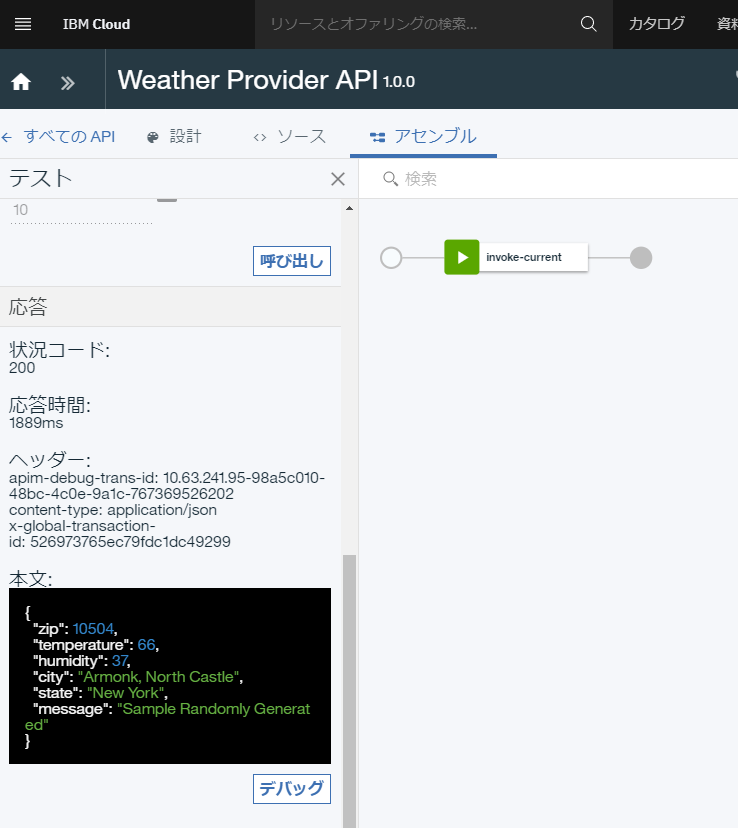Screen dimensions: 738x828
Task: Click the content-type: application/json line
Action: pos(113,510)
